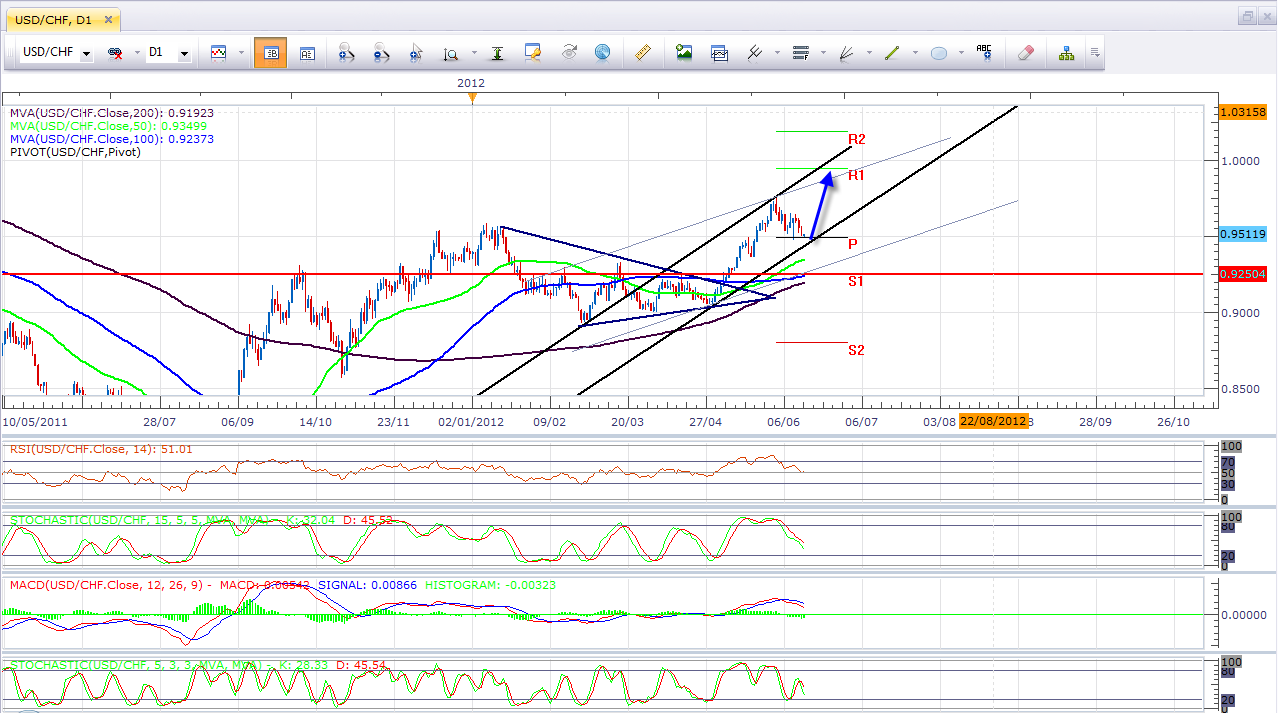Viewport: 1278px width, 713px height.
Task: Select the green trend line drawing tool
Action: pyautogui.click(x=892, y=53)
